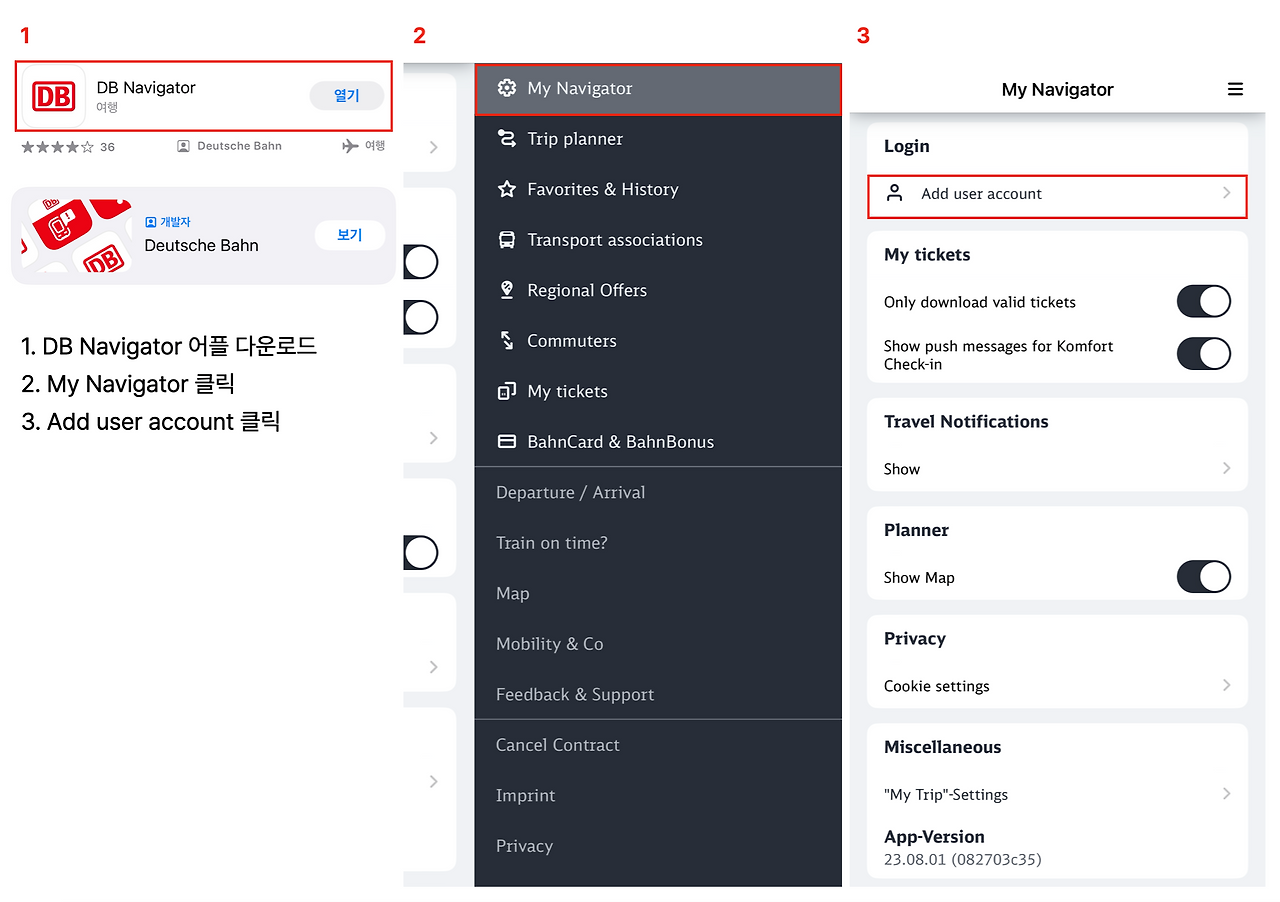1280x902 pixels.
Task: Toggle Komfort Check-in push messages switch
Action: coord(1203,354)
